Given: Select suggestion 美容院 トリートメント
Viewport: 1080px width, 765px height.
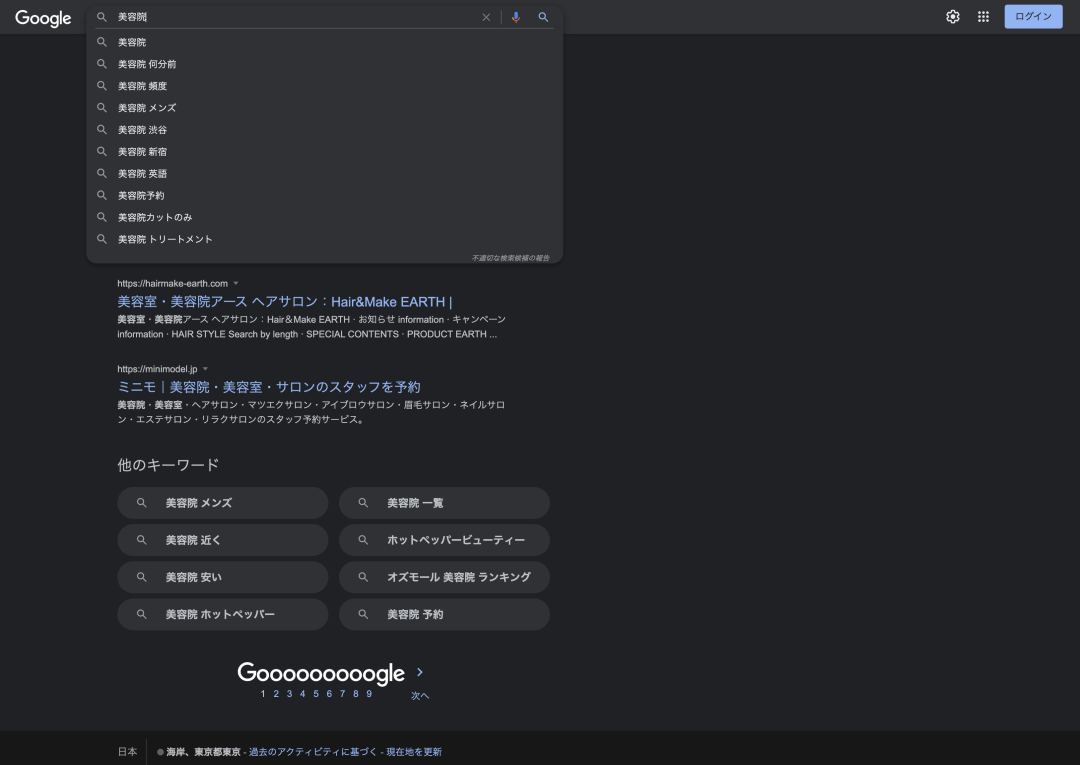Looking at the screenshot, I should 324,239.
